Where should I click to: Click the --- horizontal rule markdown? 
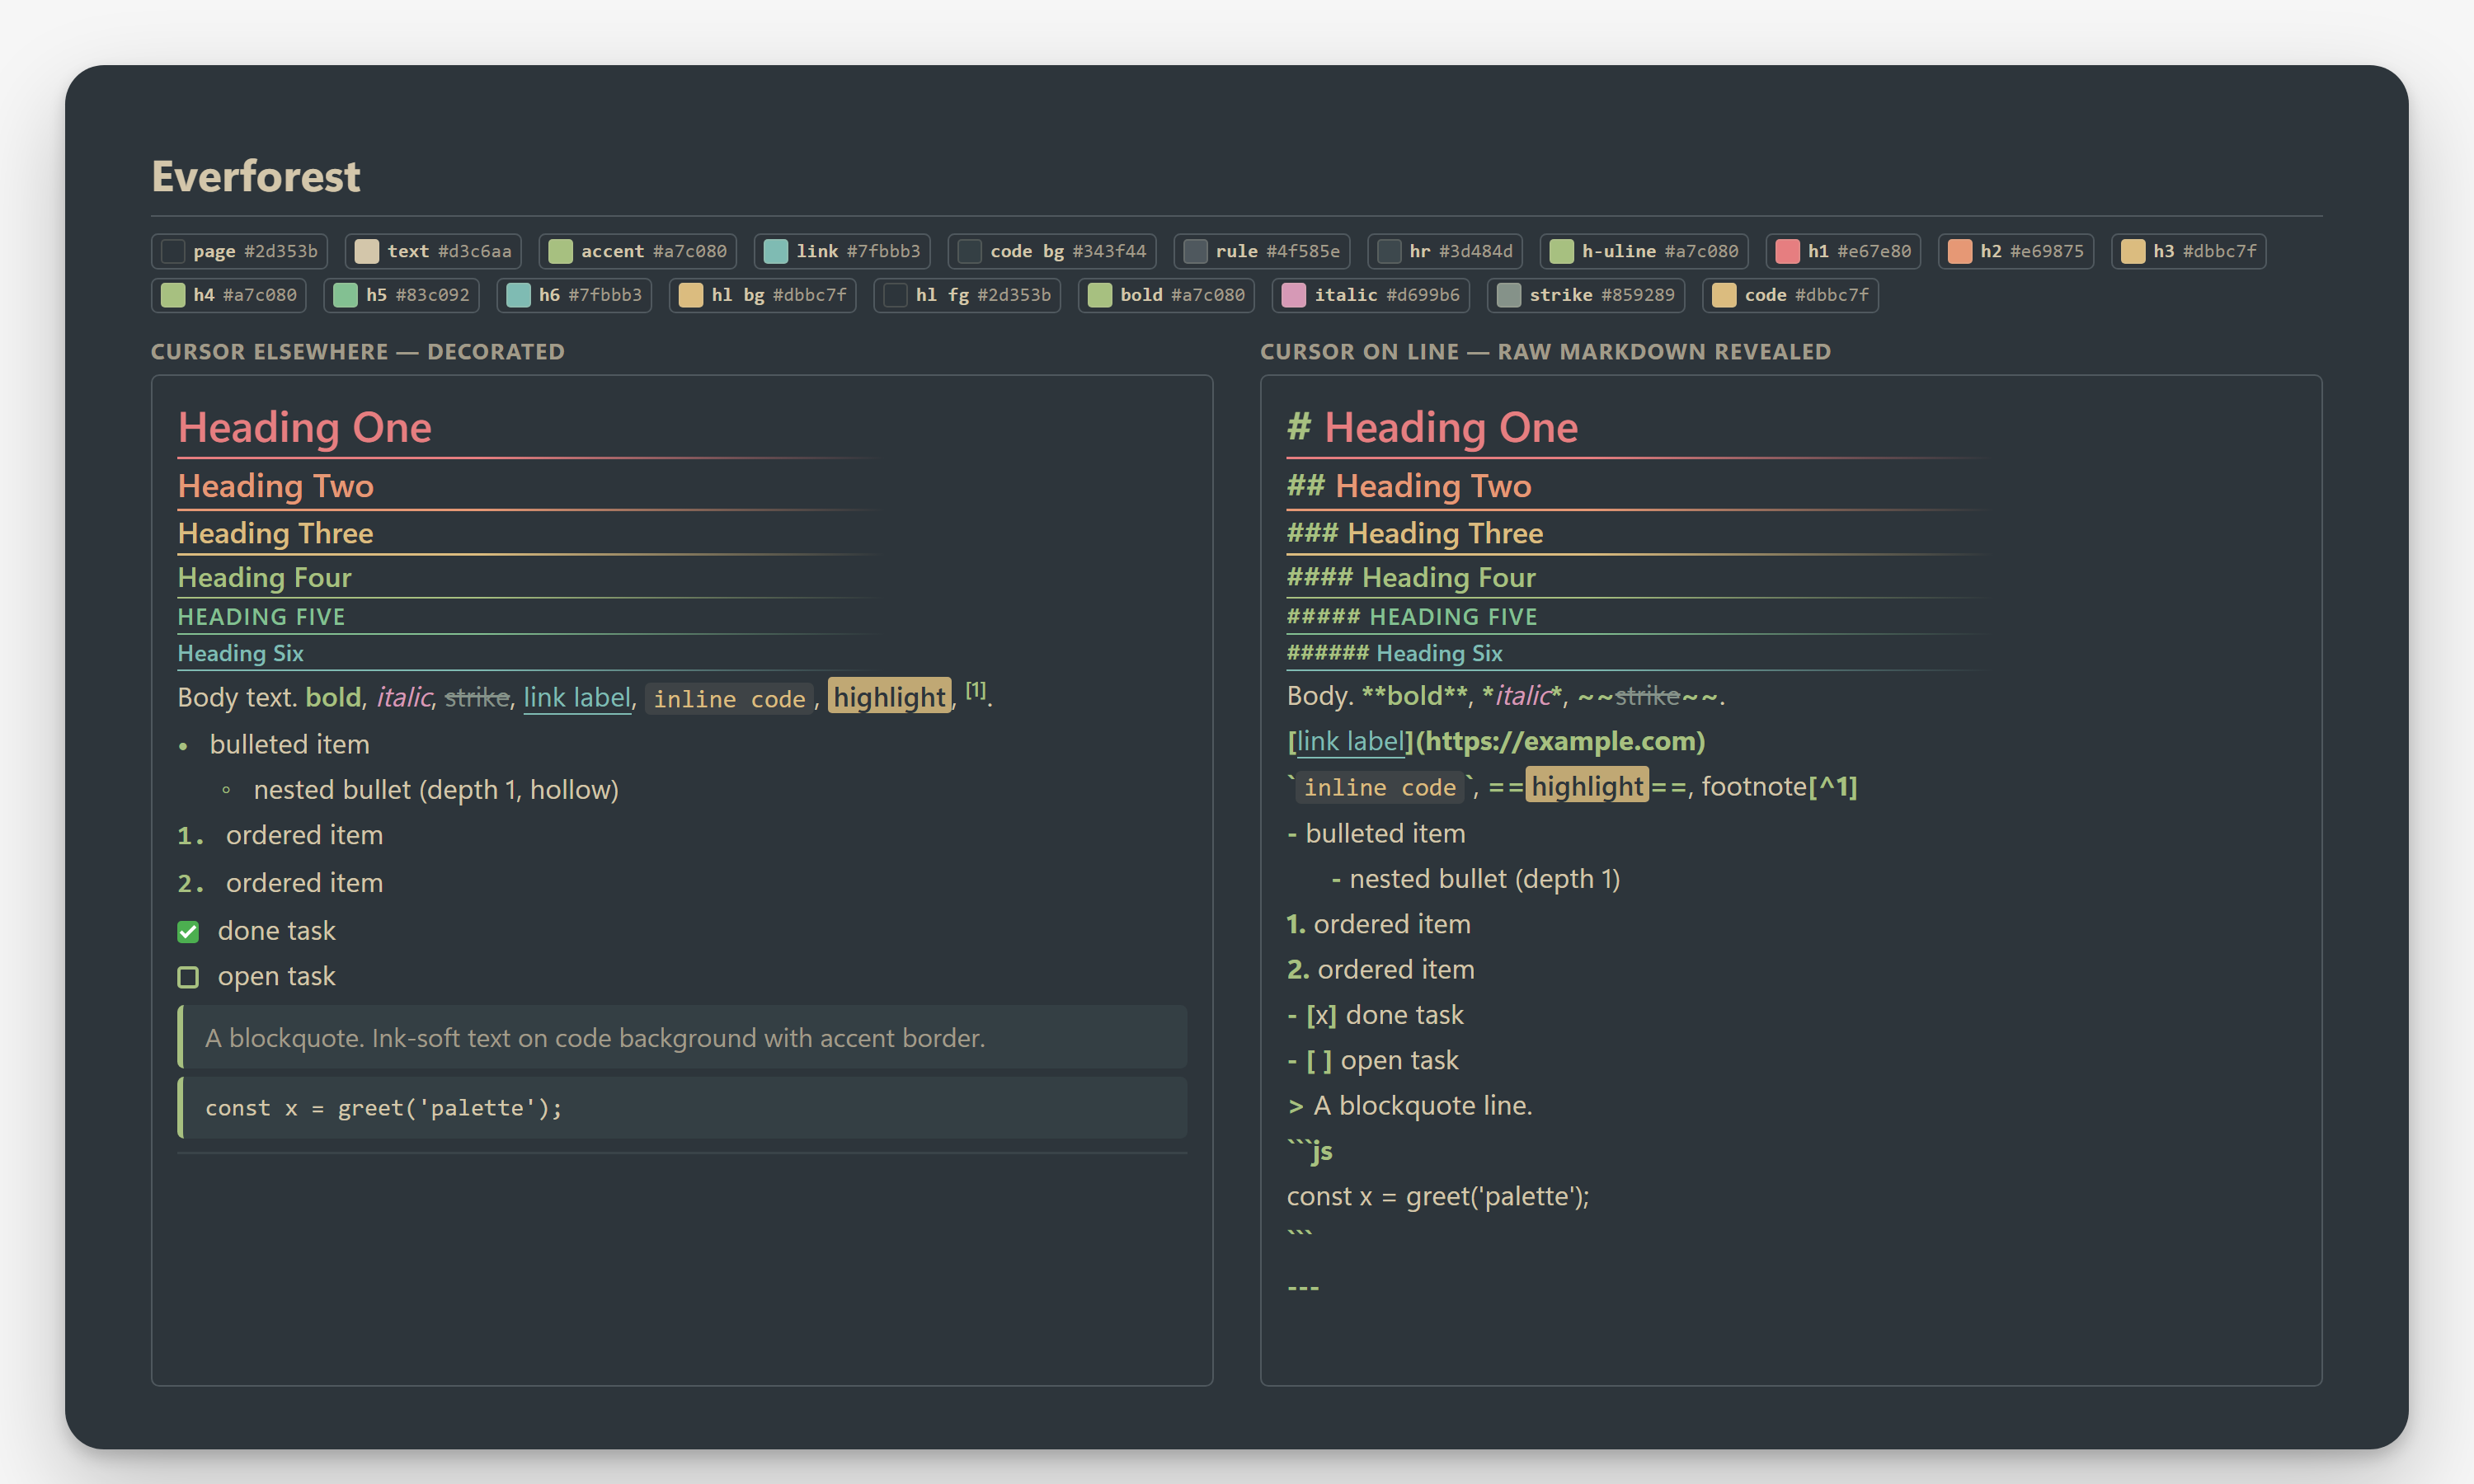pos(1303,1287)
